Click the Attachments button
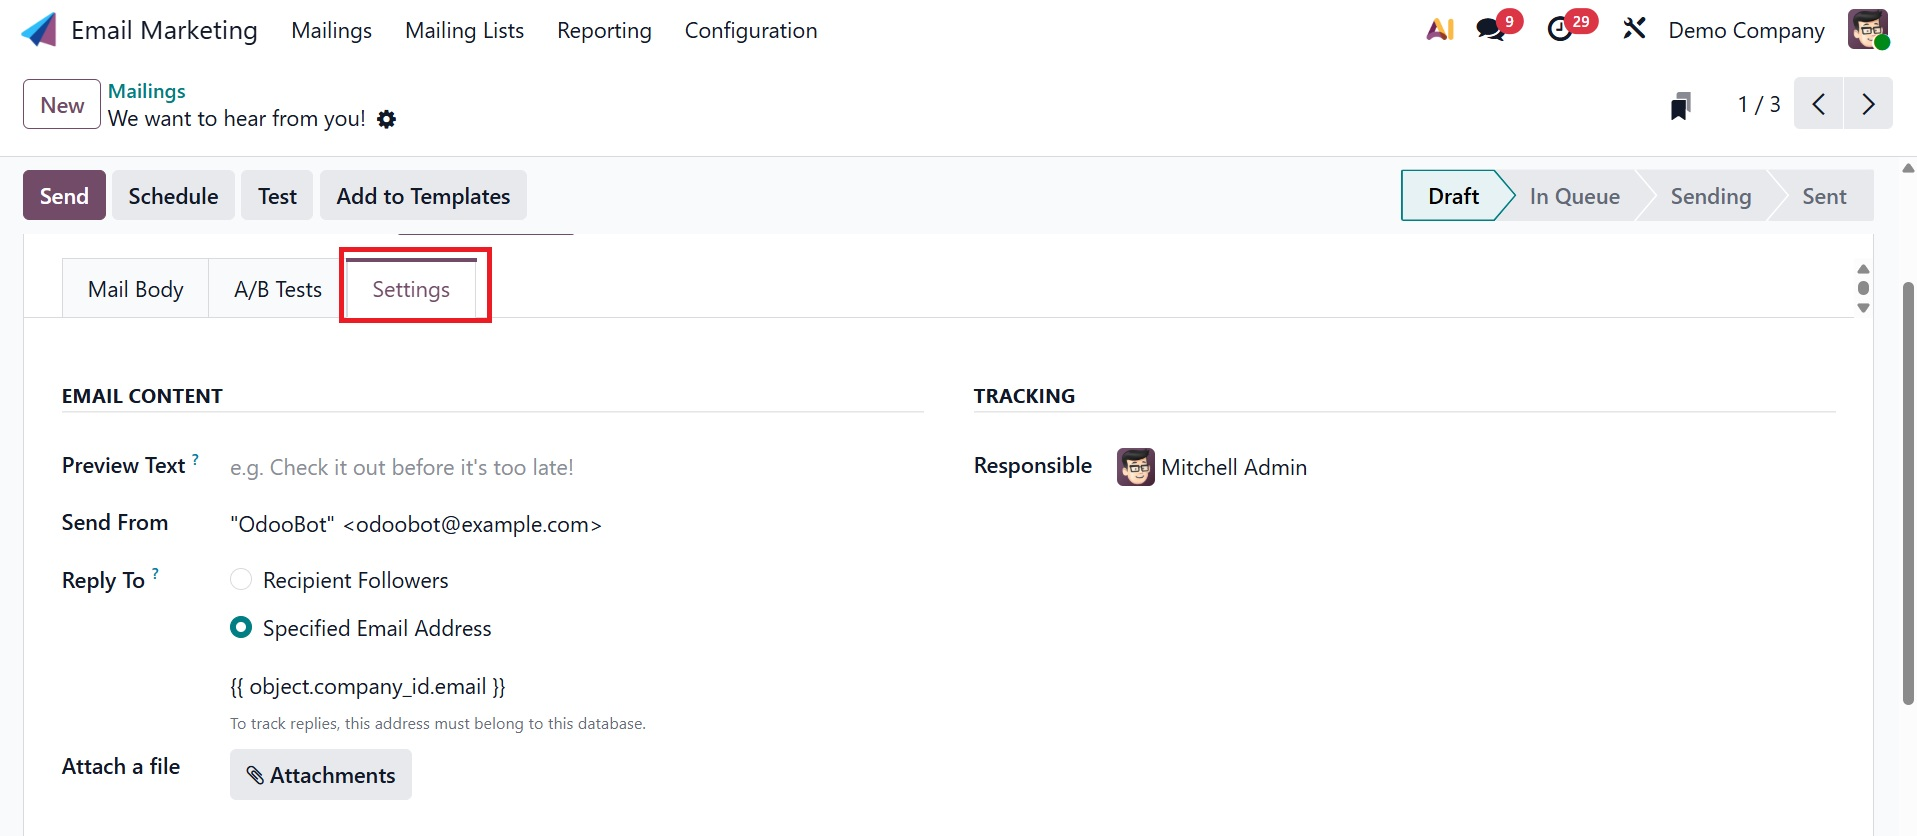This screenshot has width=1917, height=836. click(x=321, y=775)
